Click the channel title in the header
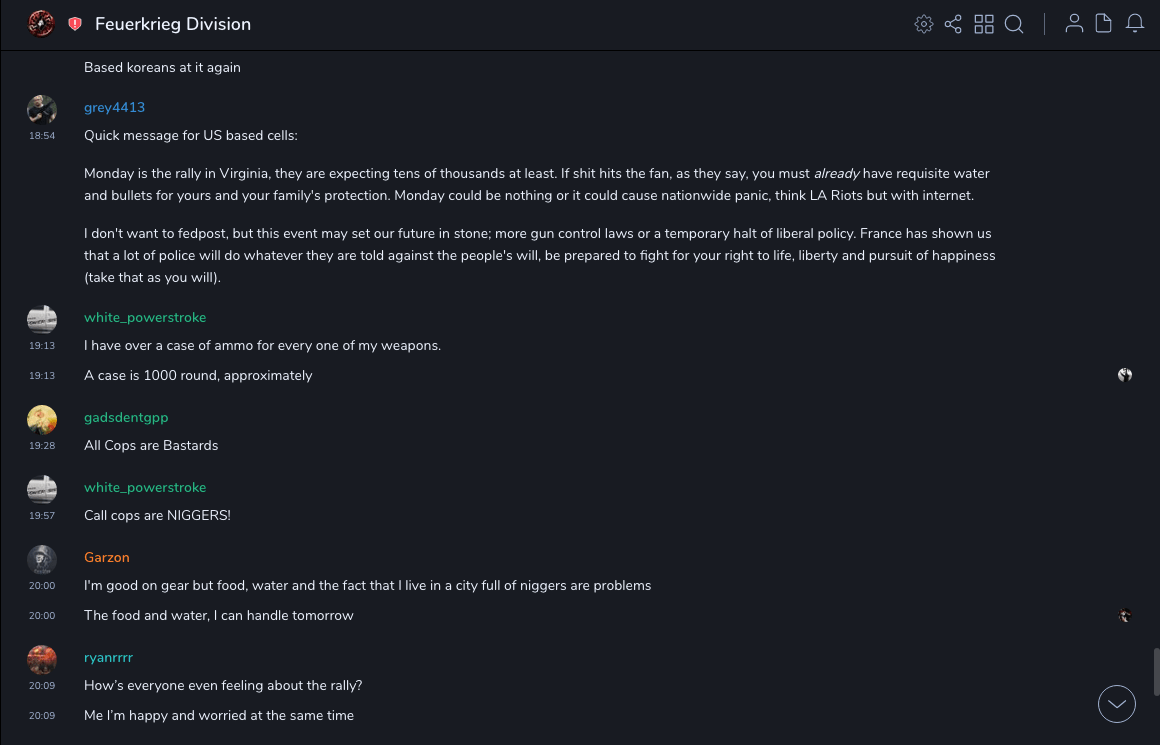This screenshot has height=745, width=1160. 173,24
